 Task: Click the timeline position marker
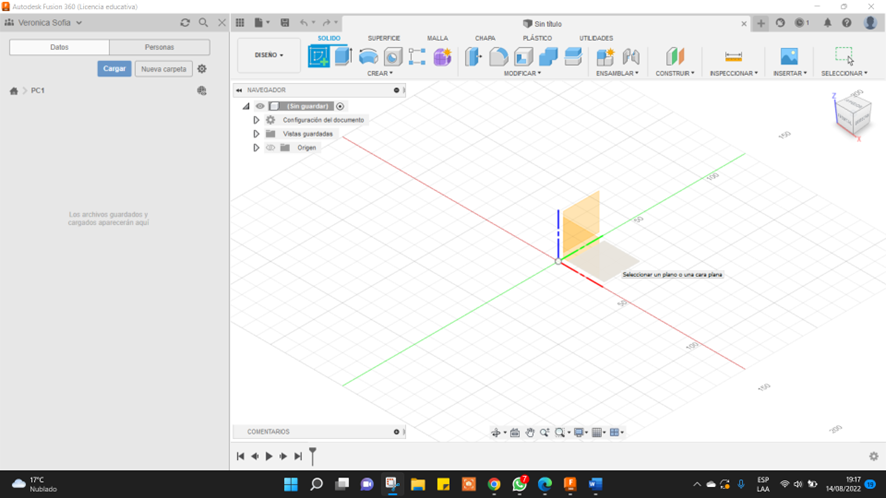pos(312,456)
